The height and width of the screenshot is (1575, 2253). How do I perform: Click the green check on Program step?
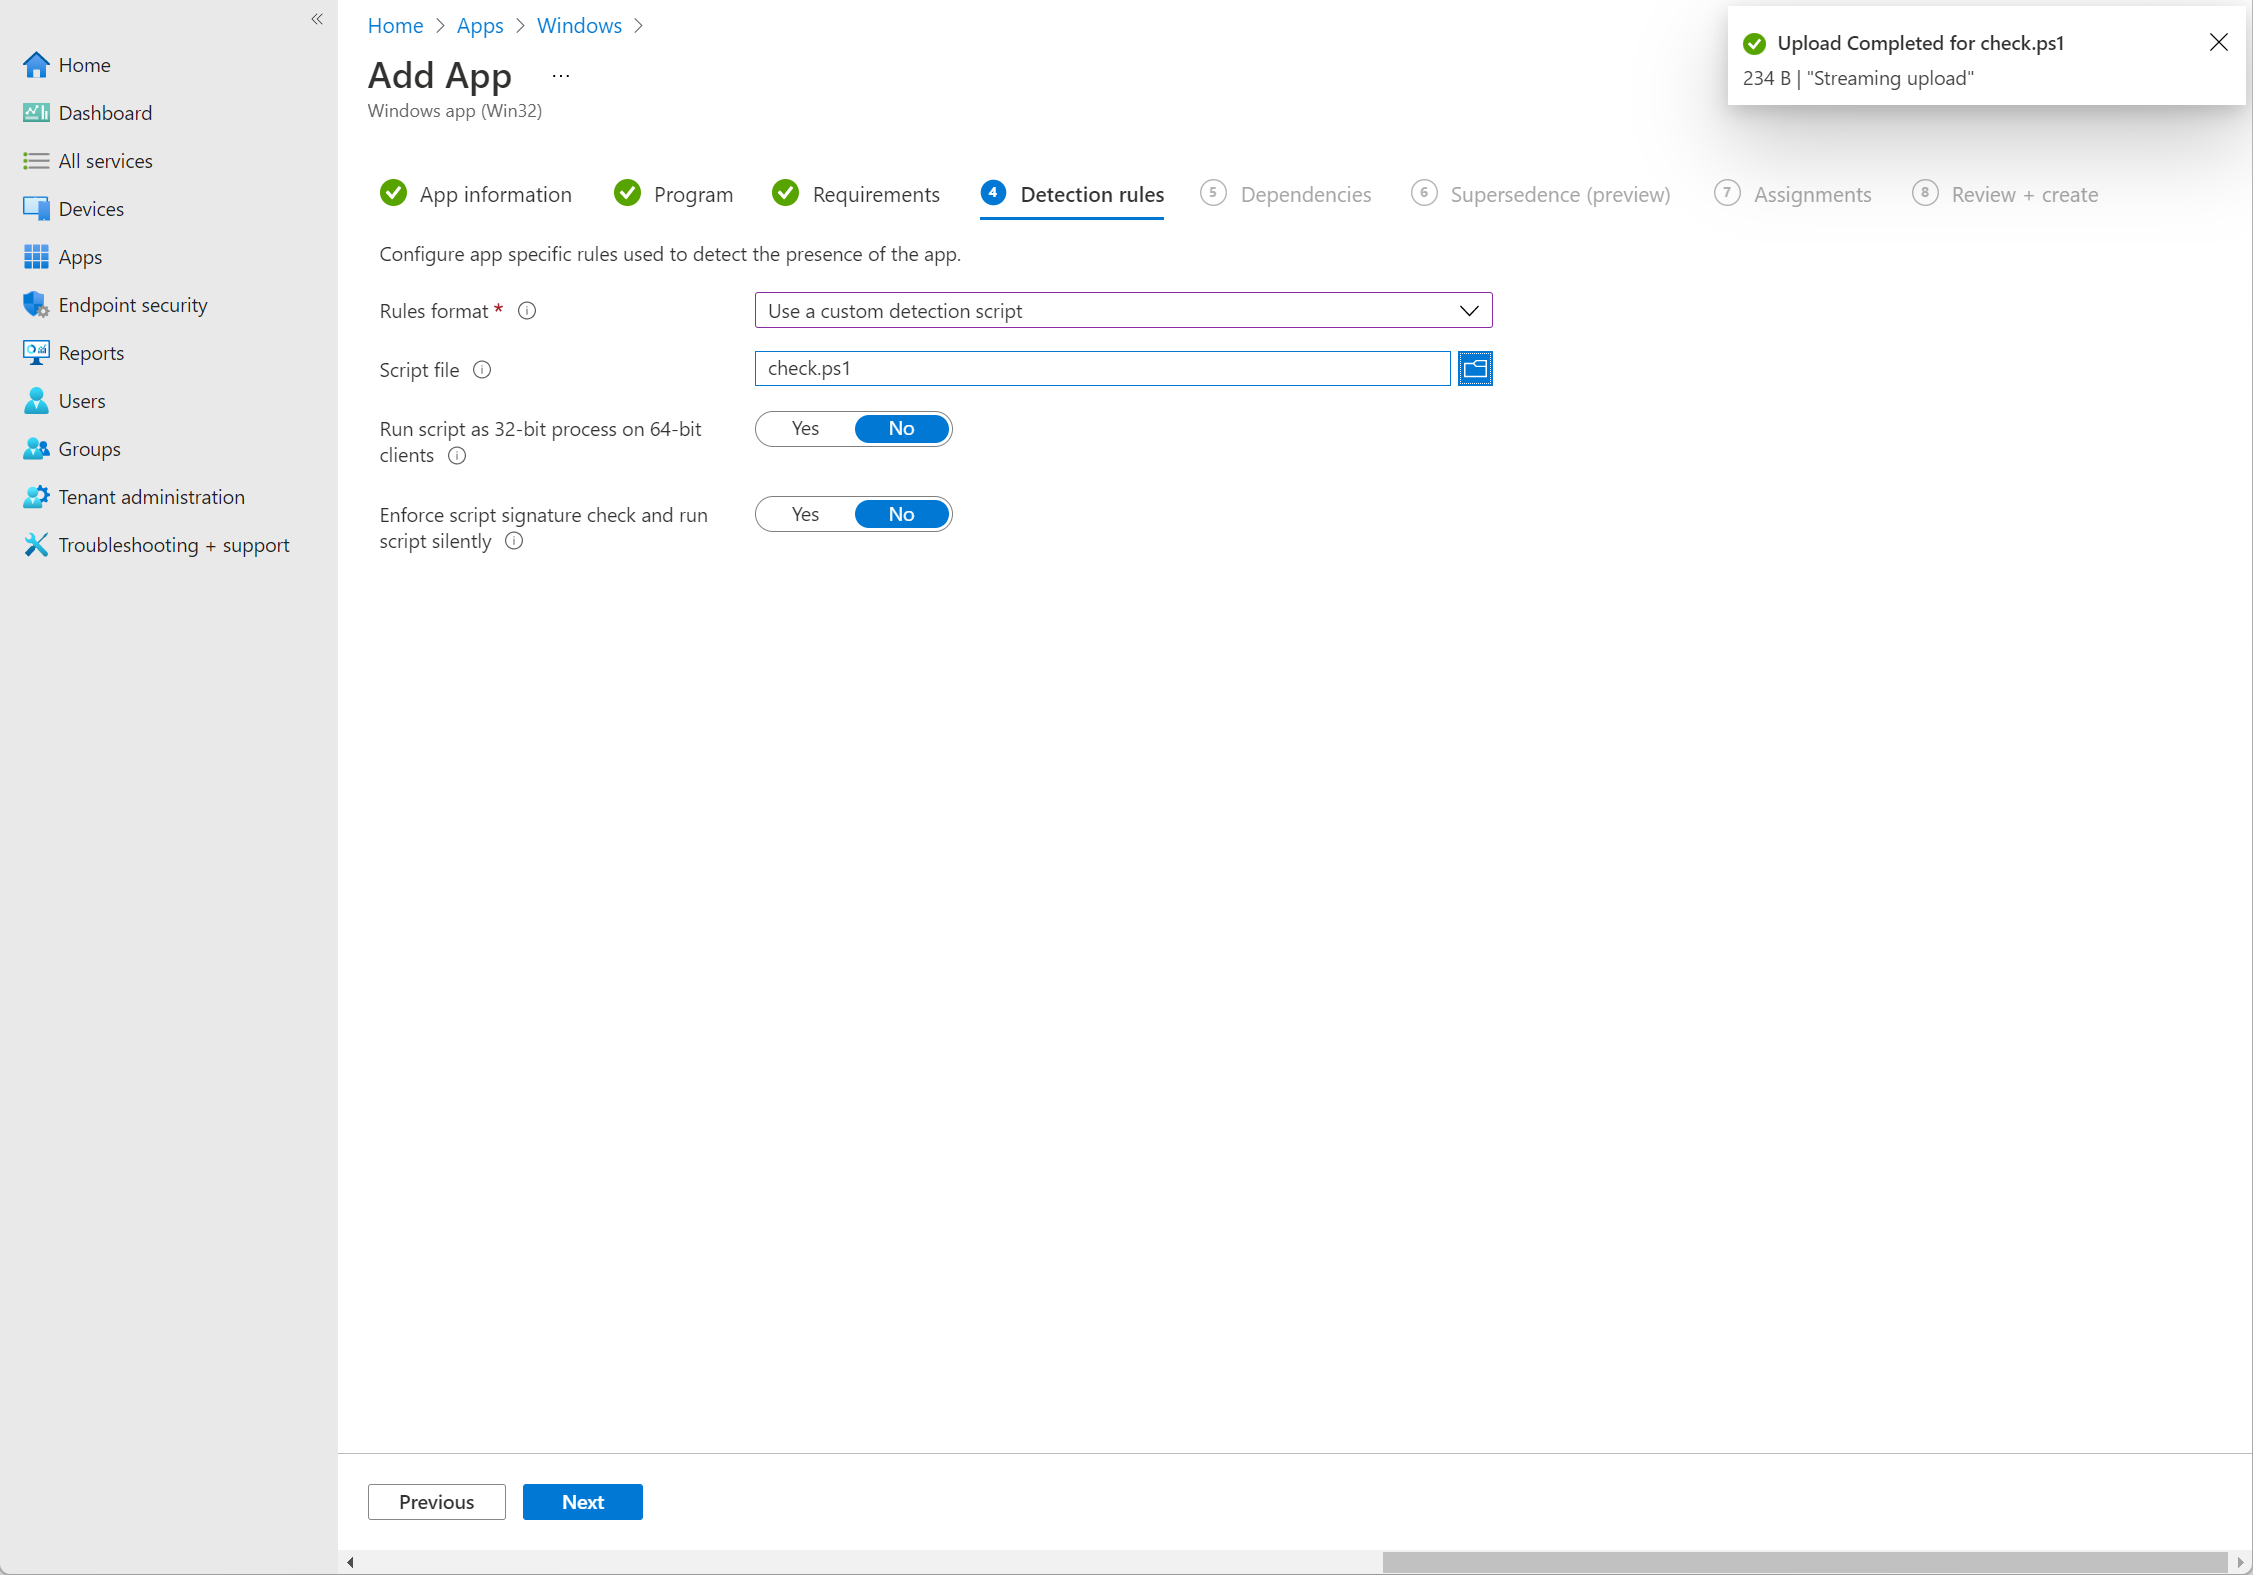pos(628,193)
